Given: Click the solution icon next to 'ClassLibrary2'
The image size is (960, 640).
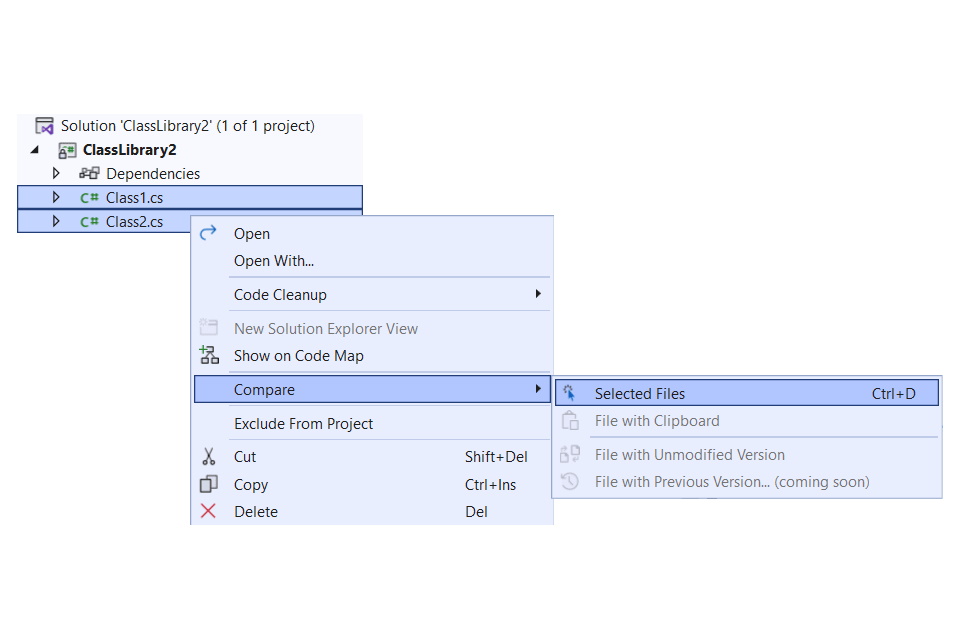Looking at the screenshot, I should pos(42,125).
